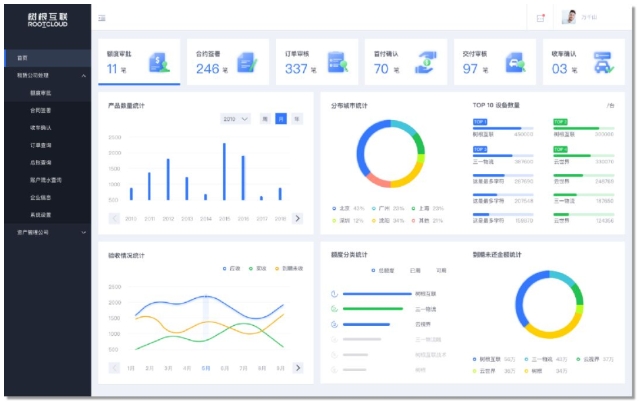Click previous arrow on 回款情况统计 chart
Screen dimensions: 640x402
(116, 368)
